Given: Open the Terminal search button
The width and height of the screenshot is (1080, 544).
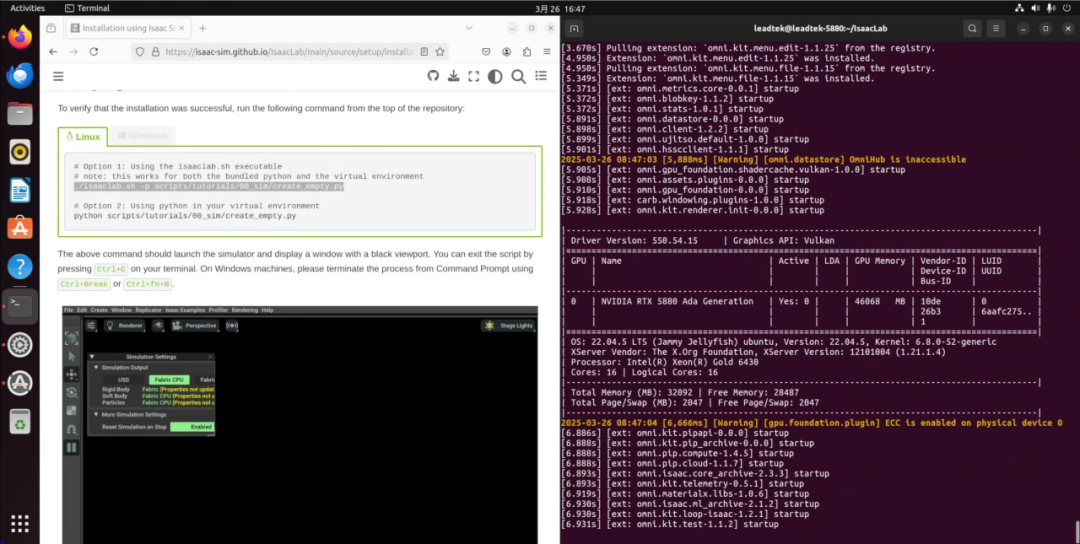Looking at the screenshot, I should pyautogui.click(x=972, y=28).
